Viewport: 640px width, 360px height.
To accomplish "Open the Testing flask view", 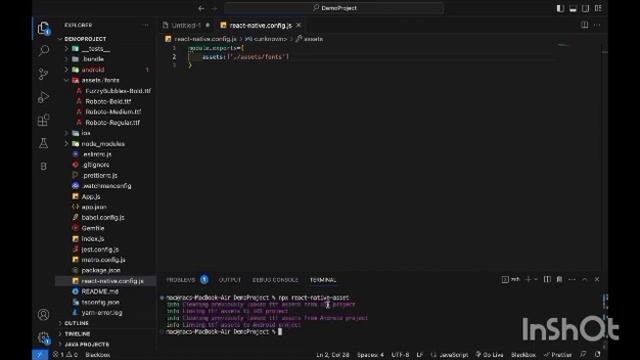I will click(43, 143).
